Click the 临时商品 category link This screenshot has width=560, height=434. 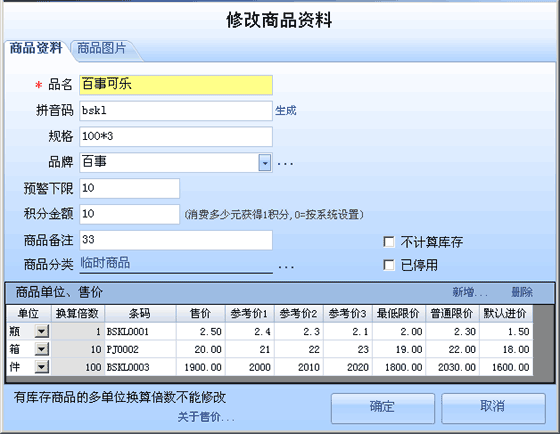105,263
